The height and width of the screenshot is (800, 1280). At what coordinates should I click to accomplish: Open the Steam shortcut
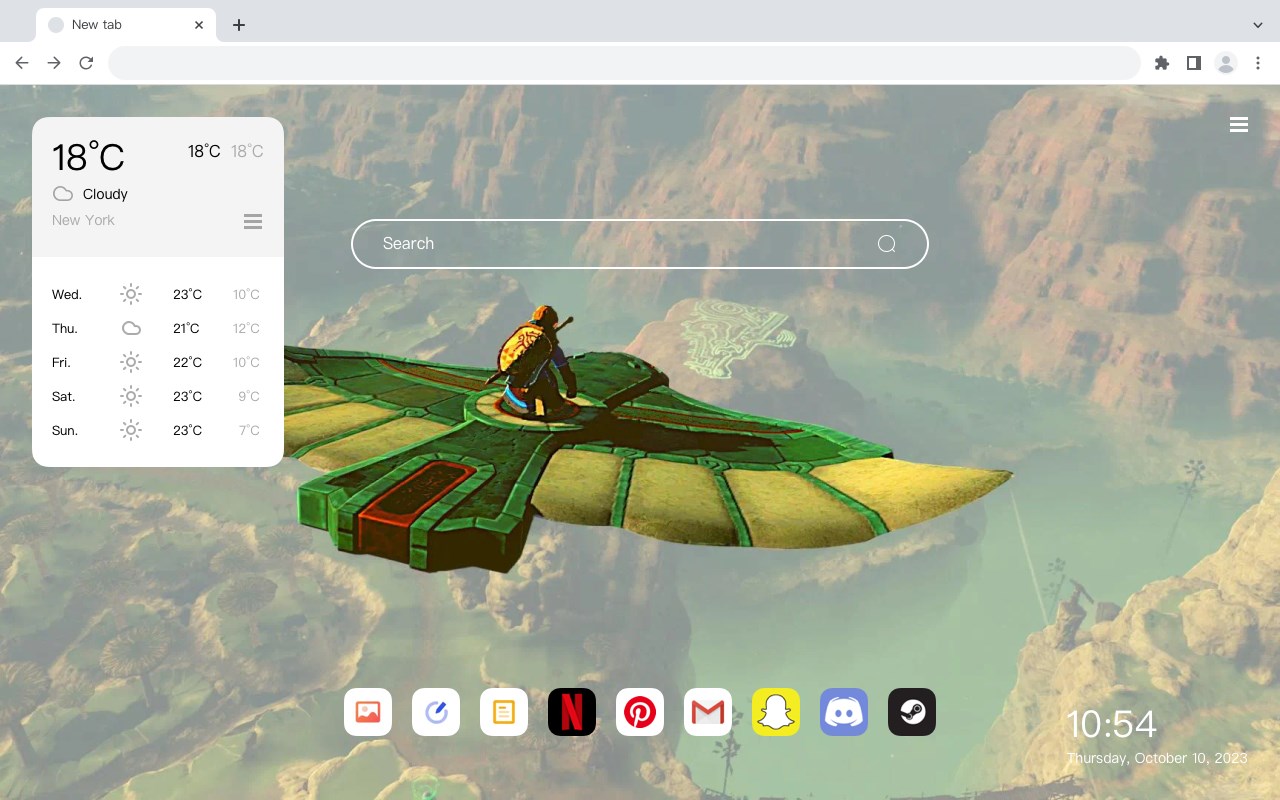tap(912, 712)
